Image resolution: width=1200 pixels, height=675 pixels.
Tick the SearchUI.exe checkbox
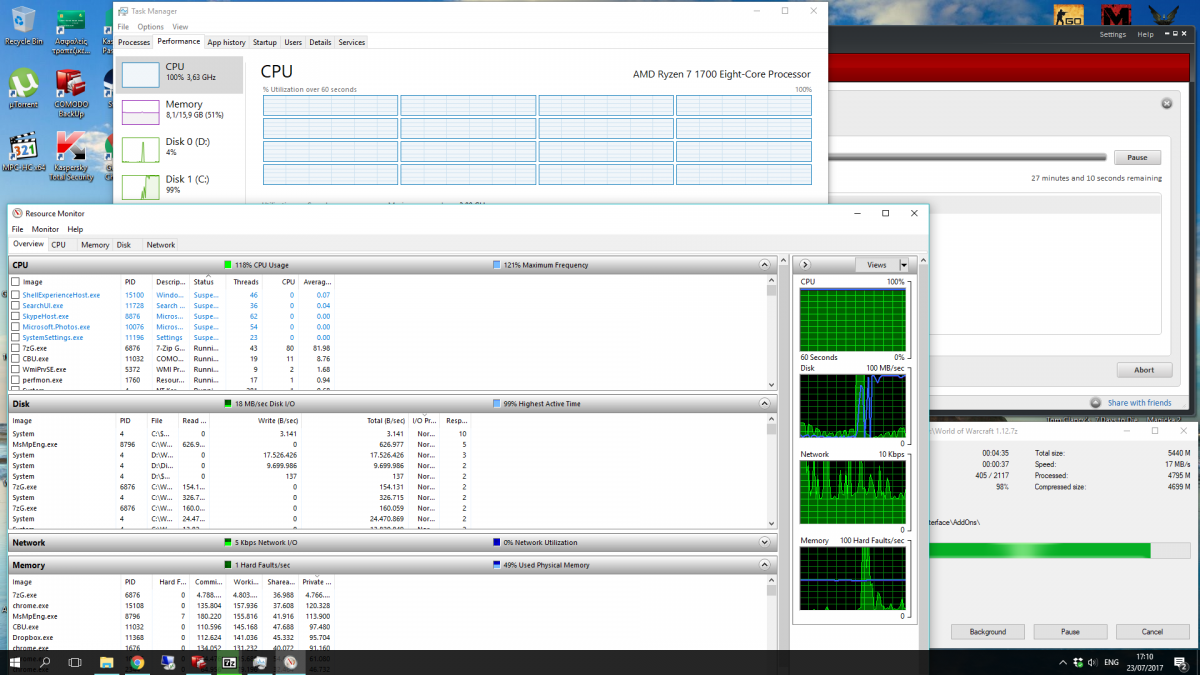coord(15,306)
